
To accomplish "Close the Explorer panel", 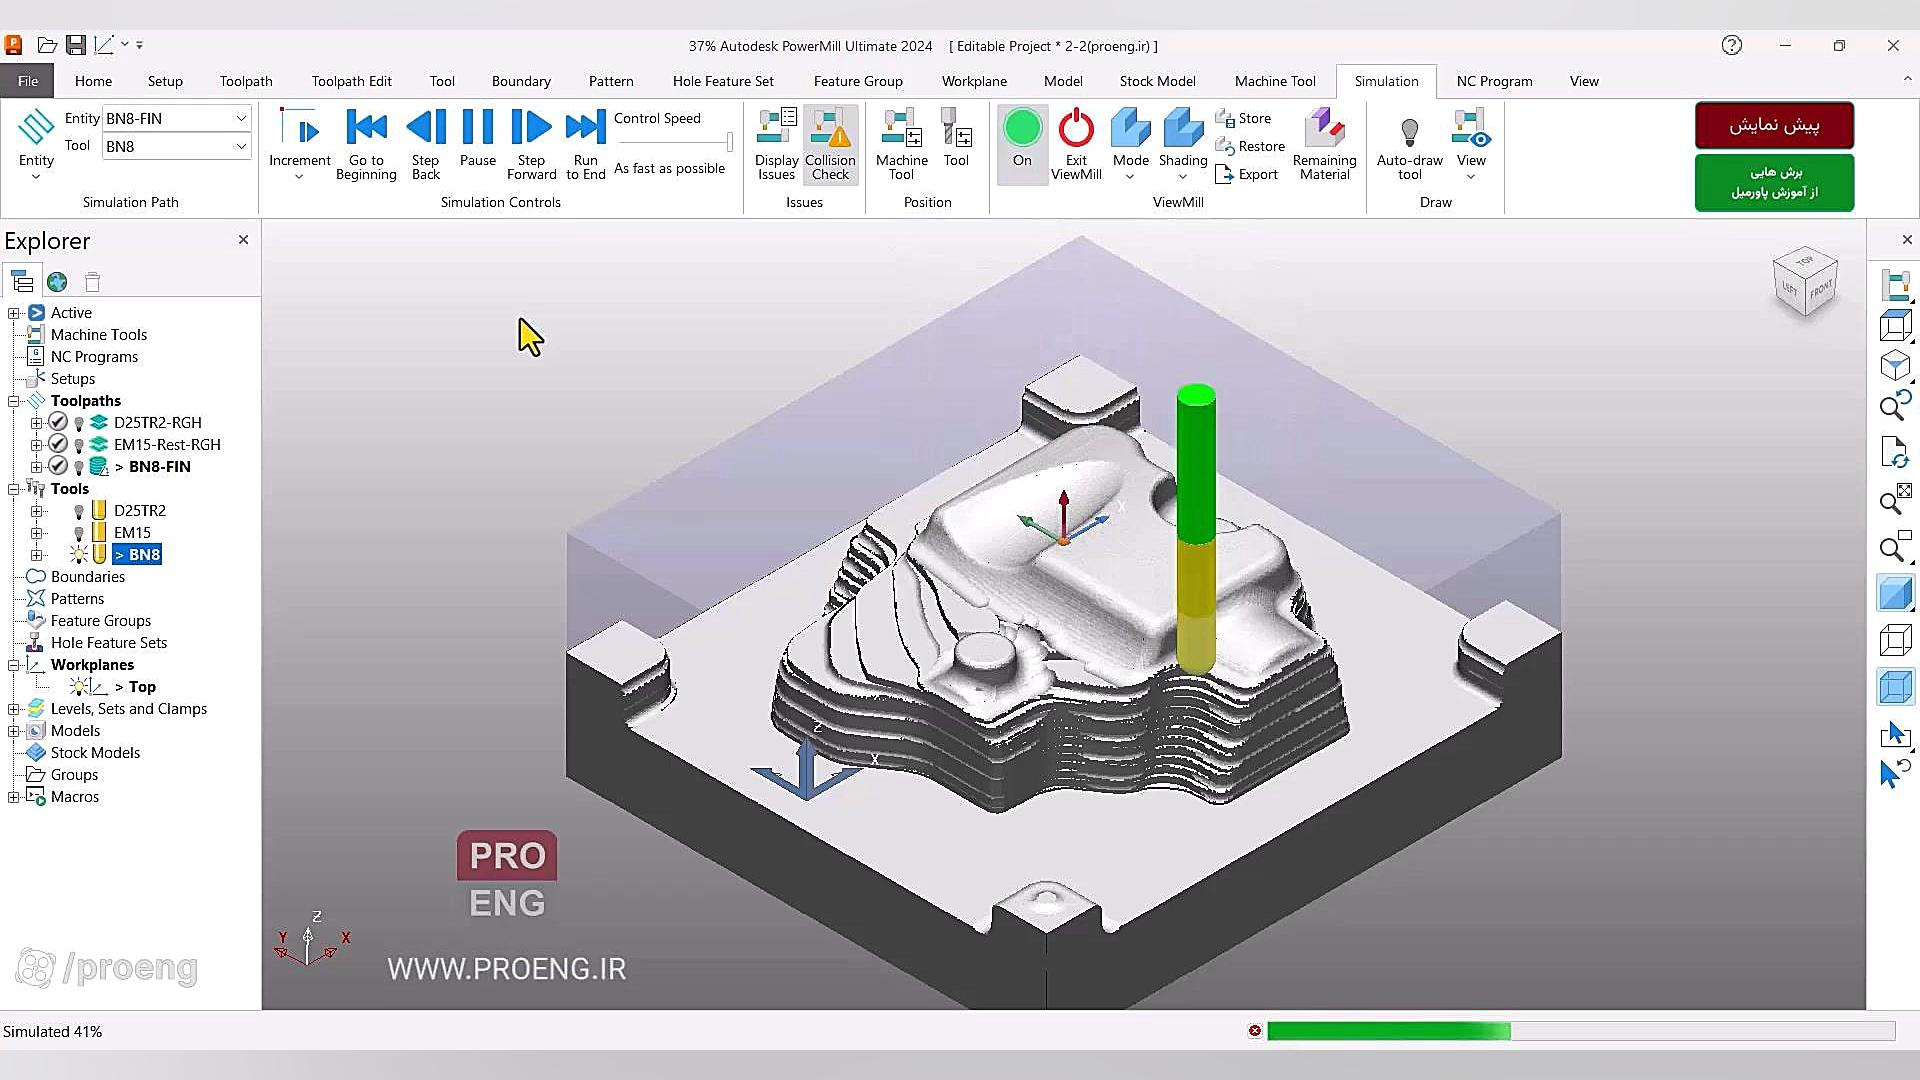I will point(243,240).
